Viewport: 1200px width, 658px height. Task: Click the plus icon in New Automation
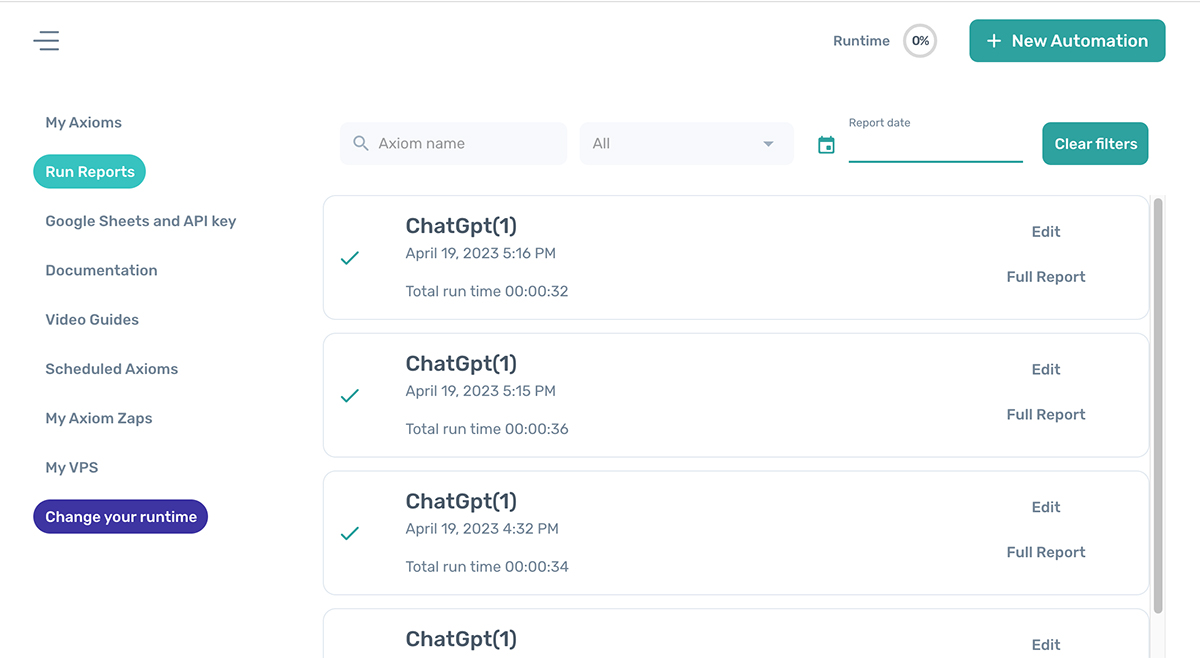pyautogui.click(x=994, y=41)
